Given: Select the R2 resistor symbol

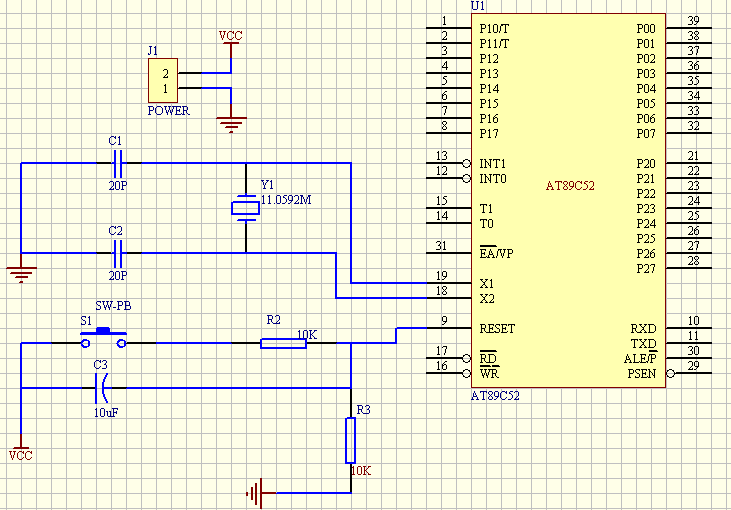Looking at the screenshot, I should tap(283, 344).
